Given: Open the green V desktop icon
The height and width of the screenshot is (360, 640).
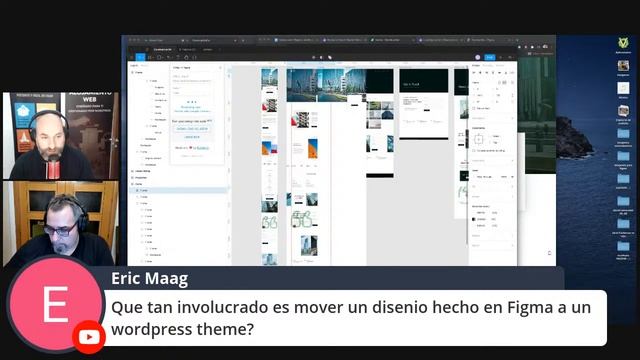Looking at the screenshot, I should click(623, 42).
